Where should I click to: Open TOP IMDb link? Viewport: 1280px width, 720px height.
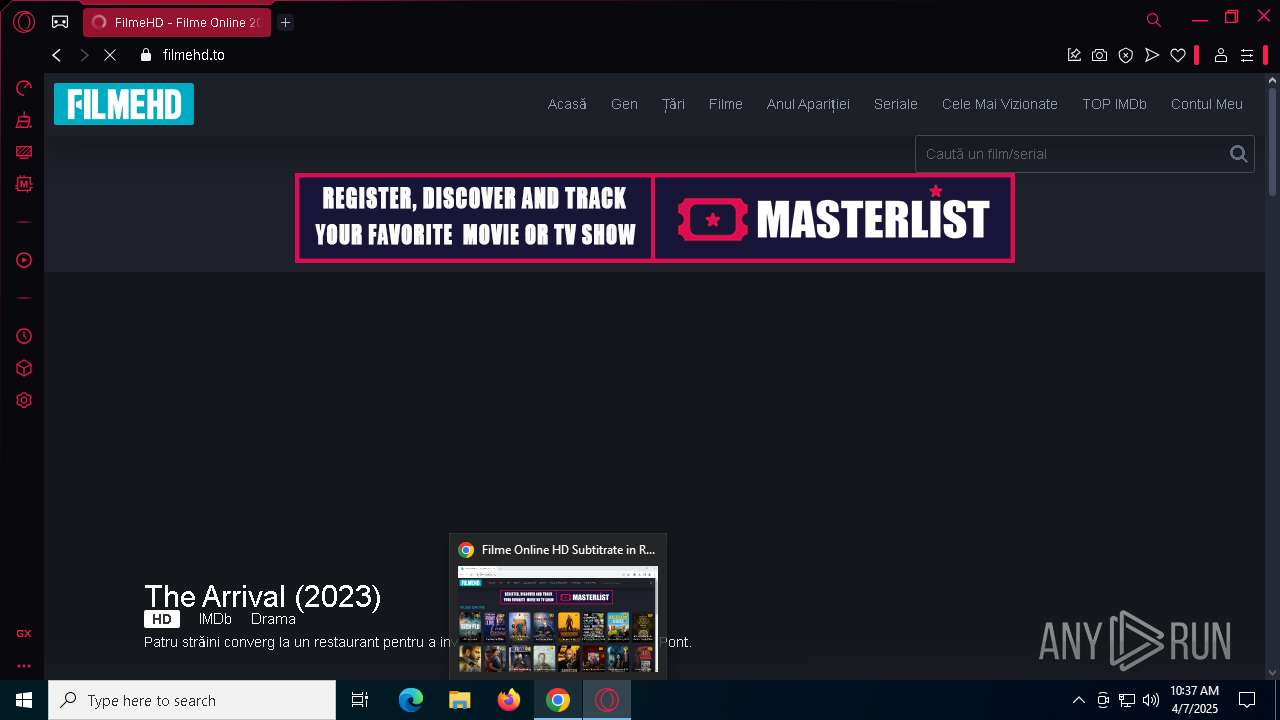(1114, 104)
